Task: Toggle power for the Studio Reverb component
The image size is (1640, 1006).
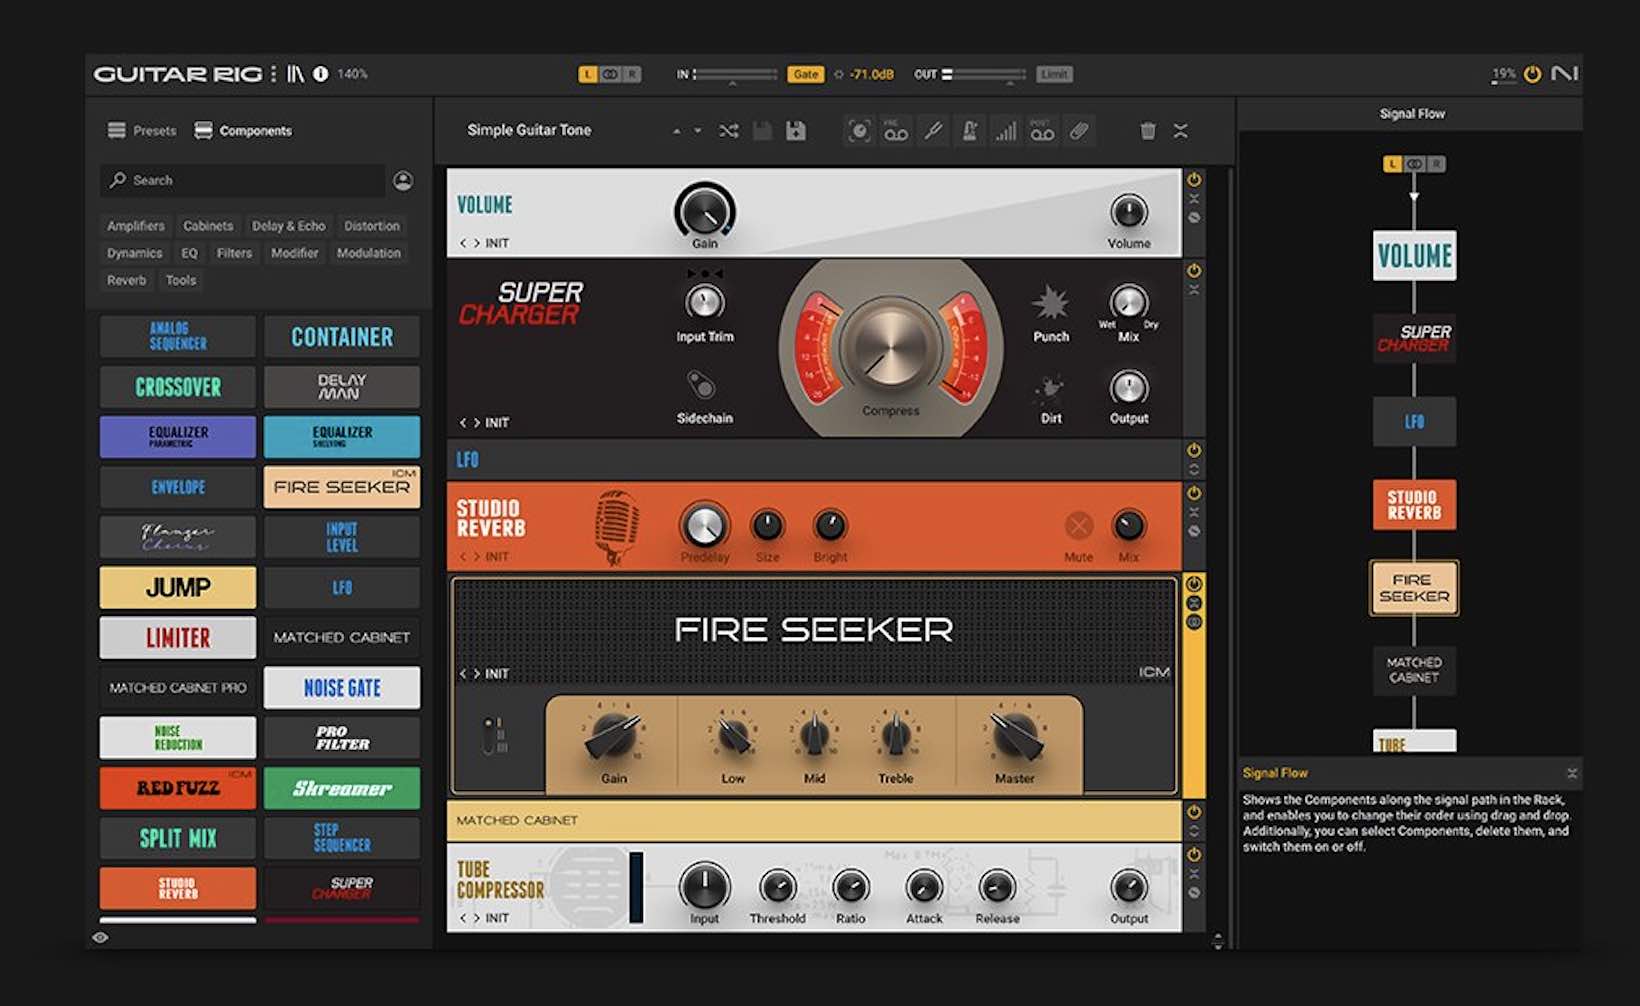Action: 1194,493
